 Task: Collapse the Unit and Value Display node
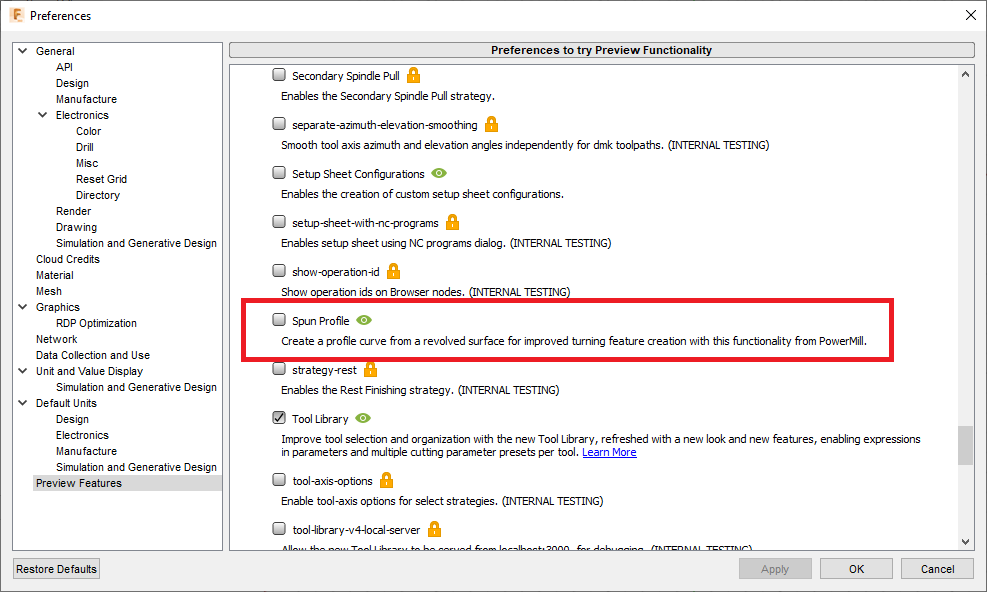pyautogui.click(x=23, y=371)
